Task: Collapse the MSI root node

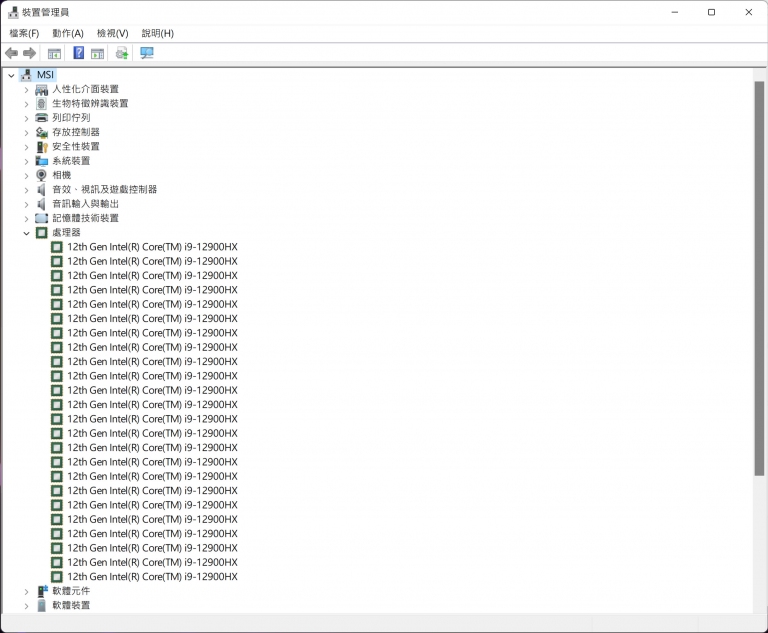Action: (11, 75)
